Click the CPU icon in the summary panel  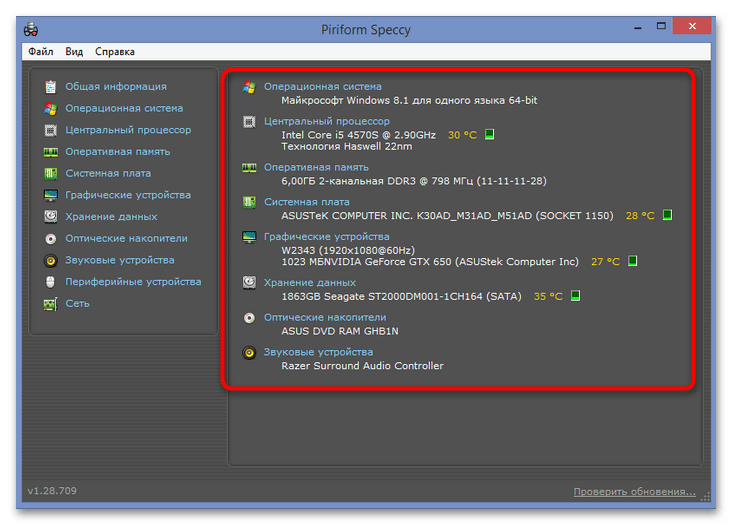click(249, 122)
